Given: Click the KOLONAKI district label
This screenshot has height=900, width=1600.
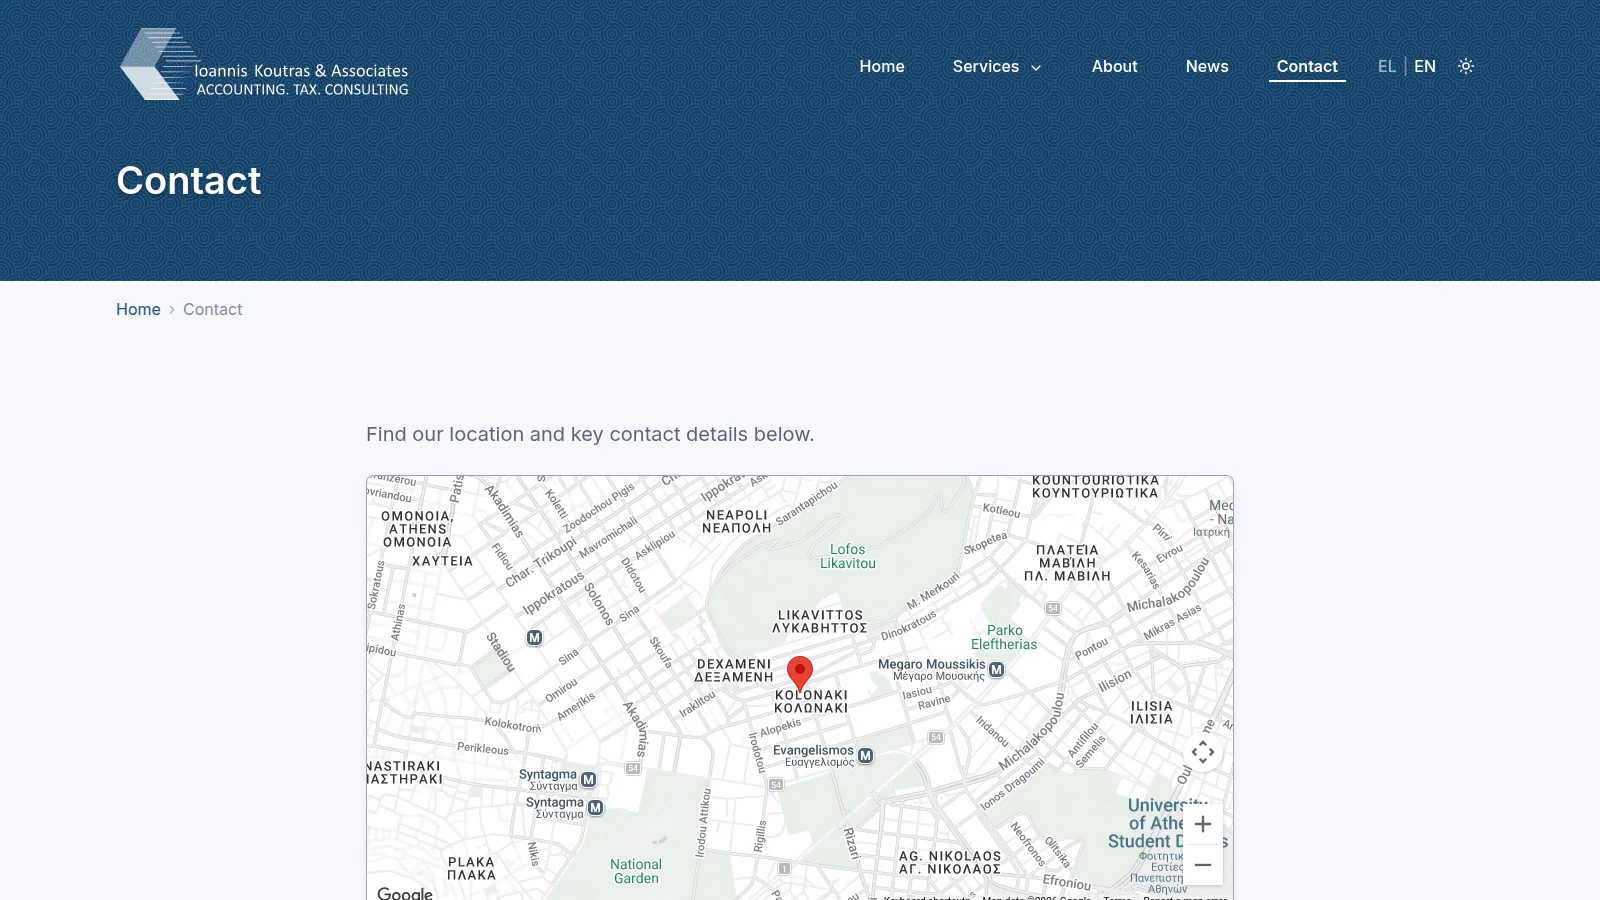Looking at the screenshot, I should (x=811, y=701).
